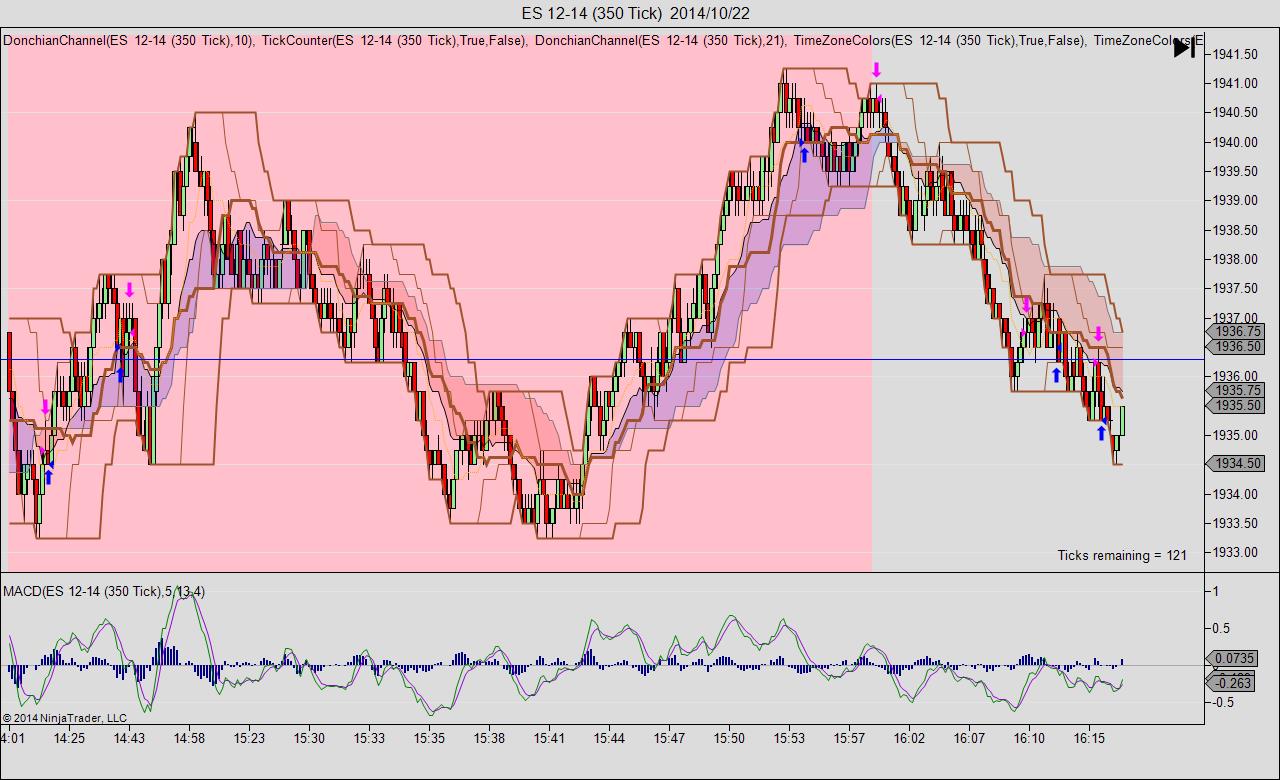Click the 14:25 time axis label
The height and width of the screenshot is (780, 1280).
[70, 738]
